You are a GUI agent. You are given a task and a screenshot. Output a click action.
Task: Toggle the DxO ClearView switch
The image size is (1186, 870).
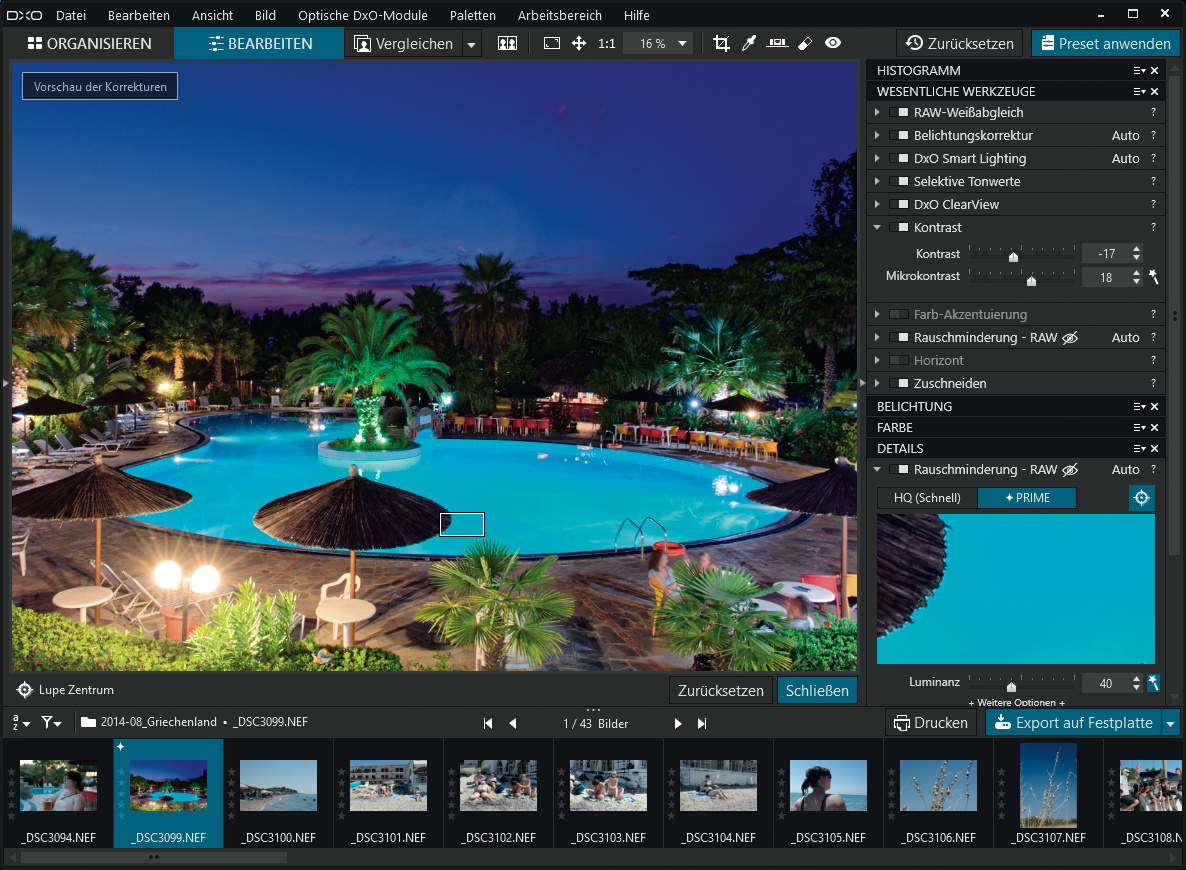898,205
